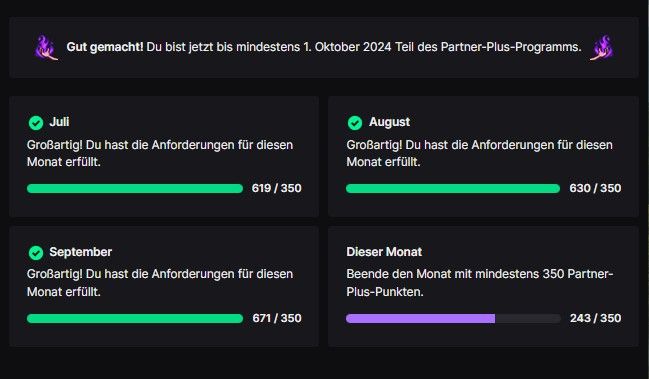The width and height of the screenshot is (649, 379).
Task: Click the 630 / 350 points counter
Action: [x=595, y=188]
